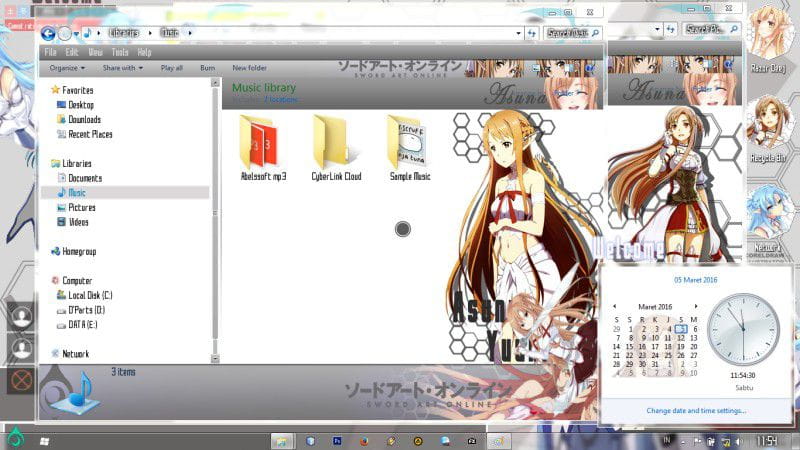The height and width of the screenshot is (450, 800).
Task: Select Local Disk (C:) drive
Action: 89,295
